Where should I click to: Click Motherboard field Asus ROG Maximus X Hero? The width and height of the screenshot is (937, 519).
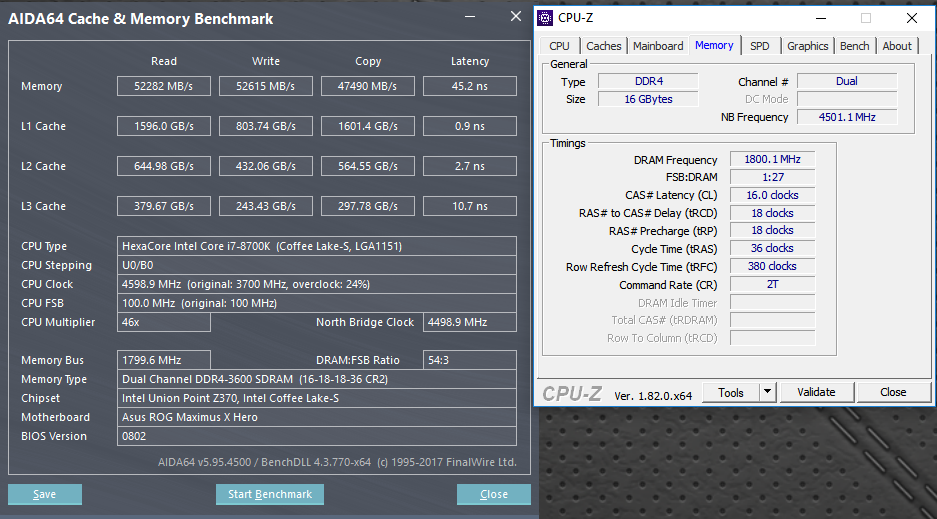317,417
